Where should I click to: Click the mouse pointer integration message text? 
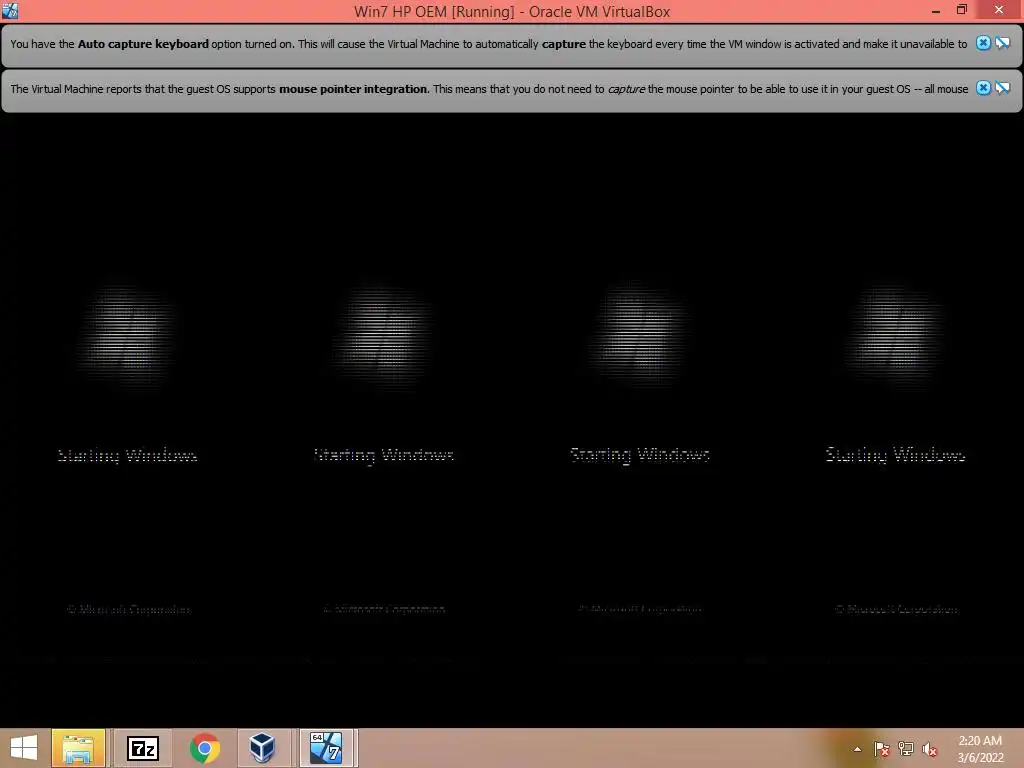489,89
